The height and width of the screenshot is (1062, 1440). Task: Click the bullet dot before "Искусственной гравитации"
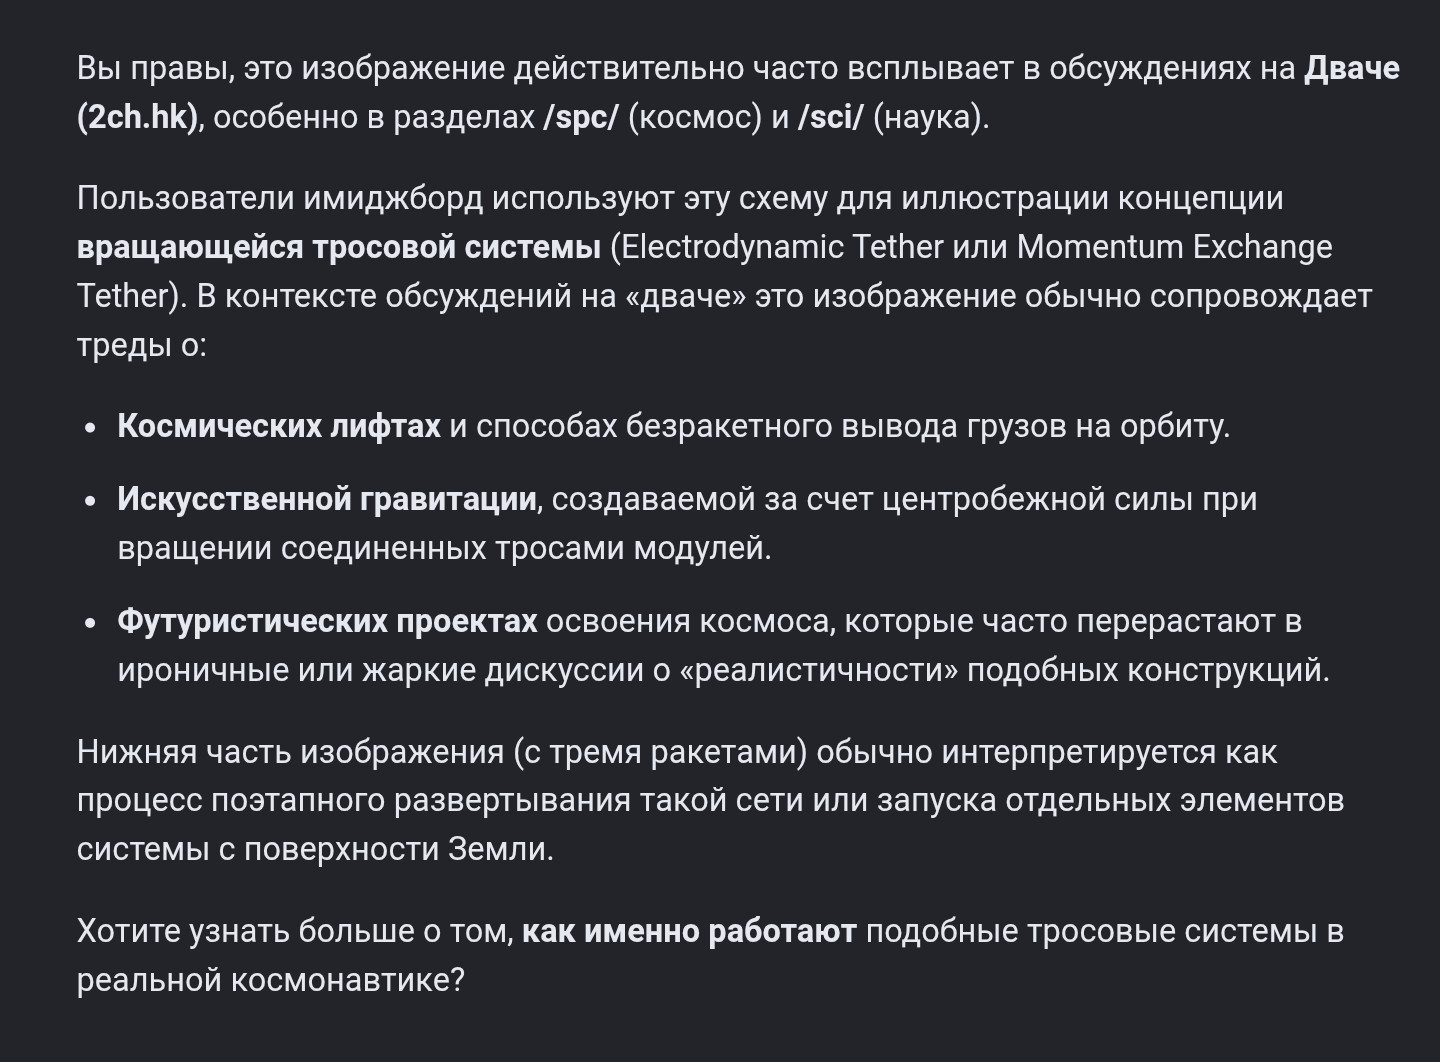(x=91, y=500)
